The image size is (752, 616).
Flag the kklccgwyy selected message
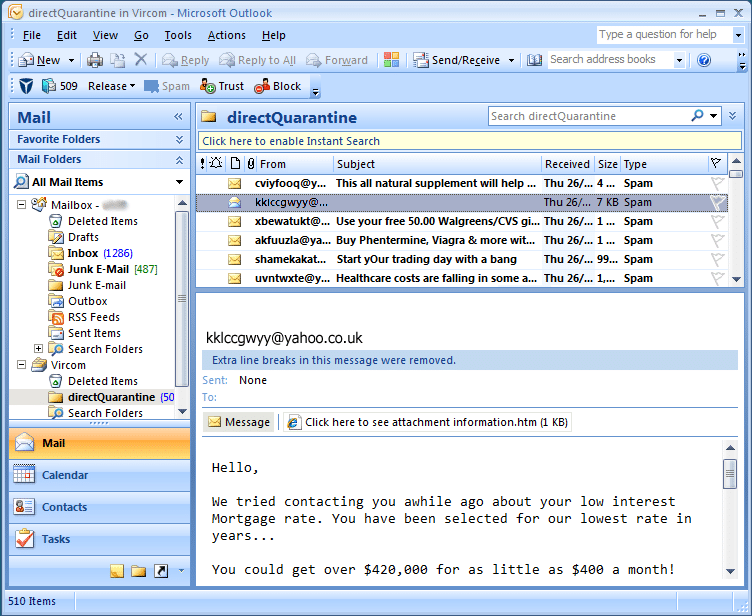[x=717, y=202]
